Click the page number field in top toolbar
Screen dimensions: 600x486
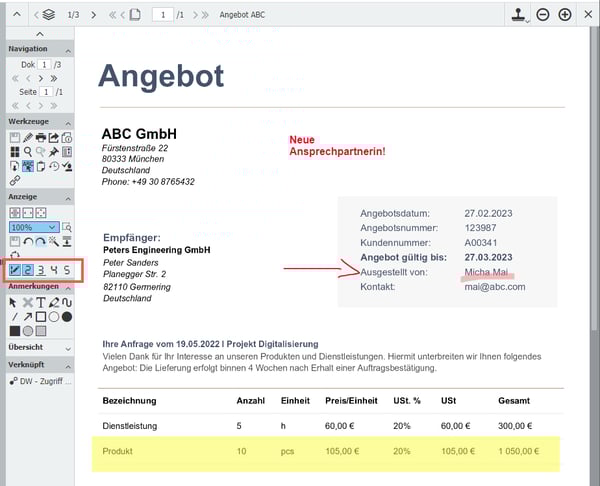(158, 15)
